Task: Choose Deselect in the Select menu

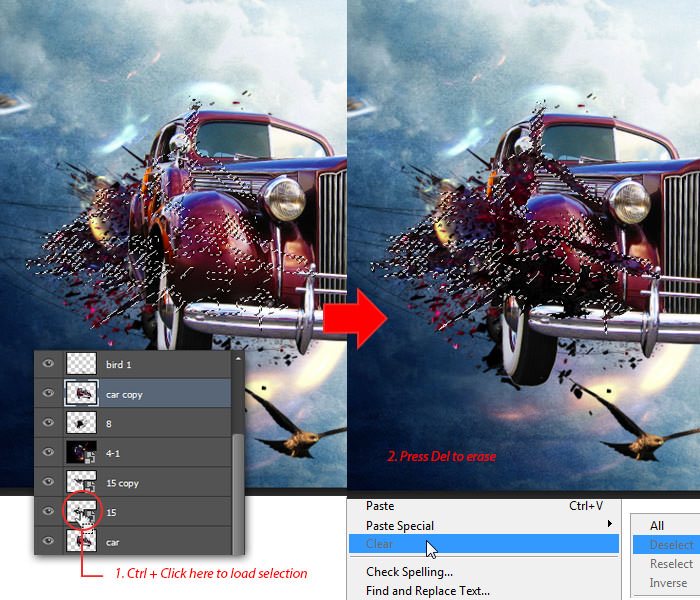Action: [x=667, y=545]
